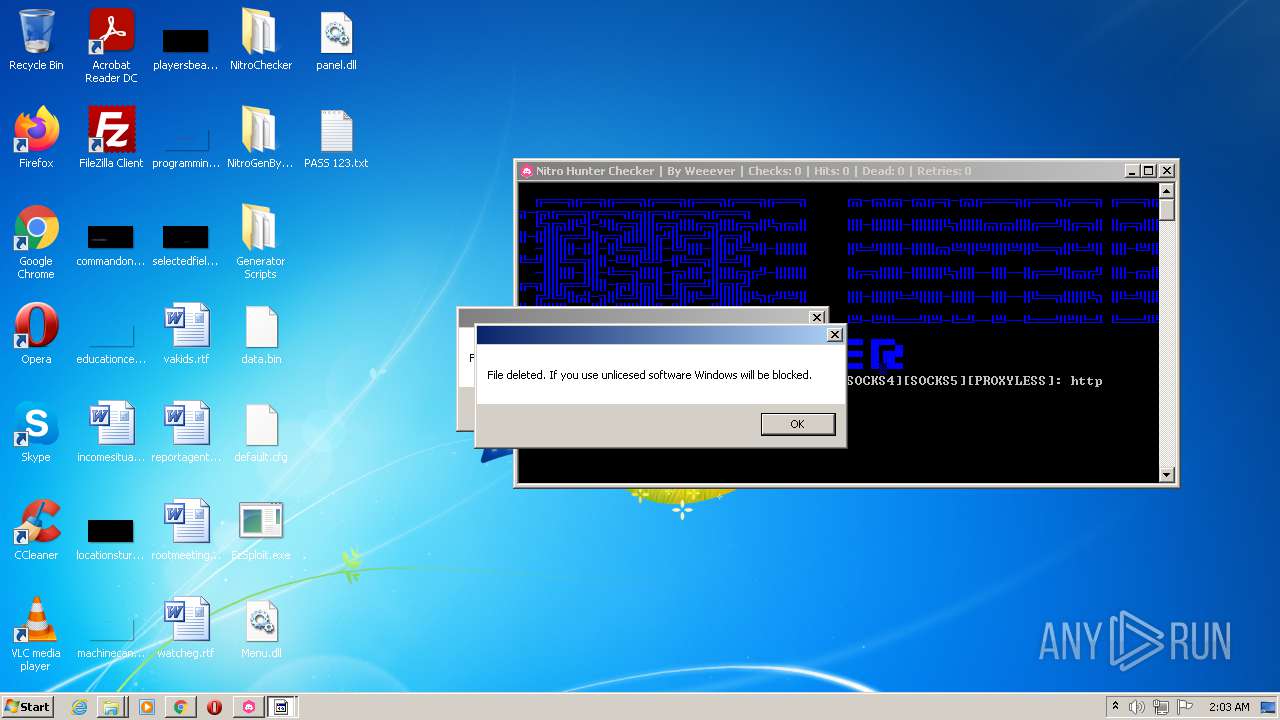Select Acrobat Reader DC desktop shortcut
Viewport: 1280px width, 720px height.
111,46
